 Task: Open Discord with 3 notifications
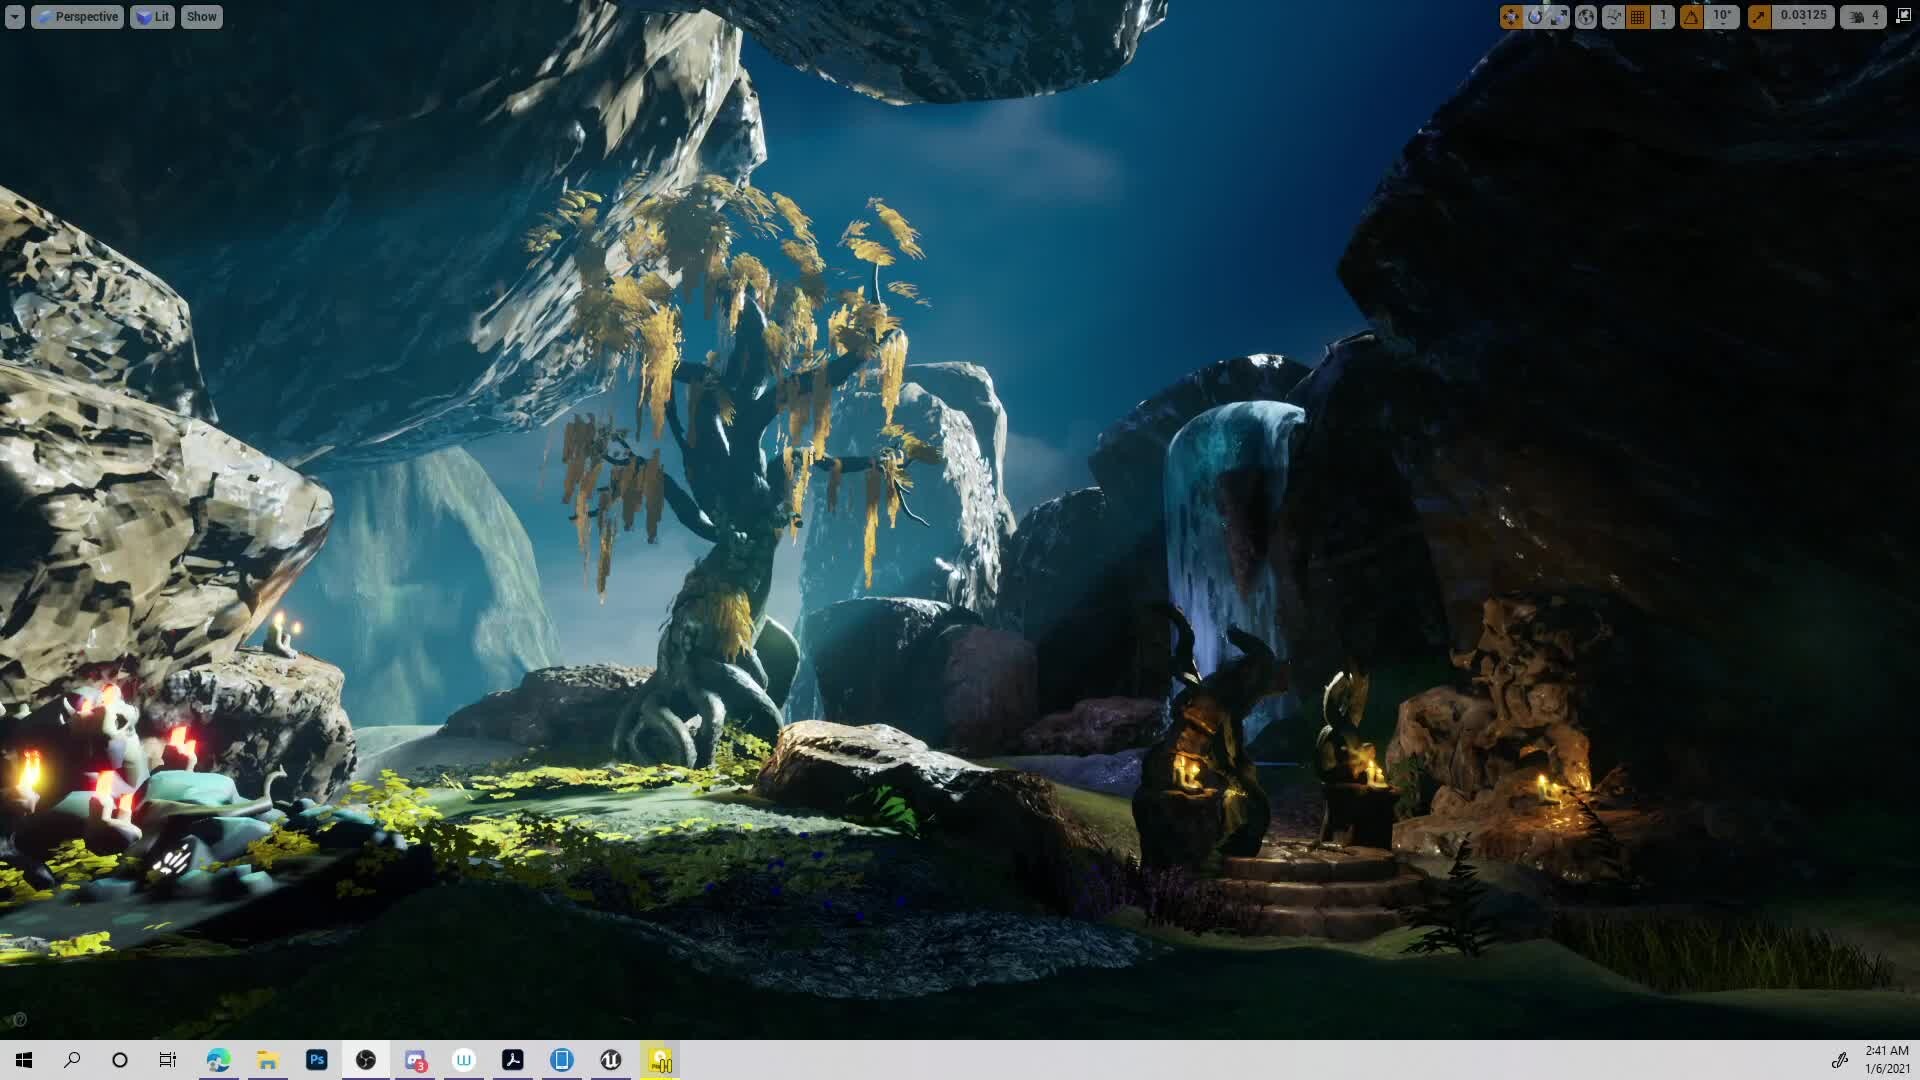[x=415, y=1060]
